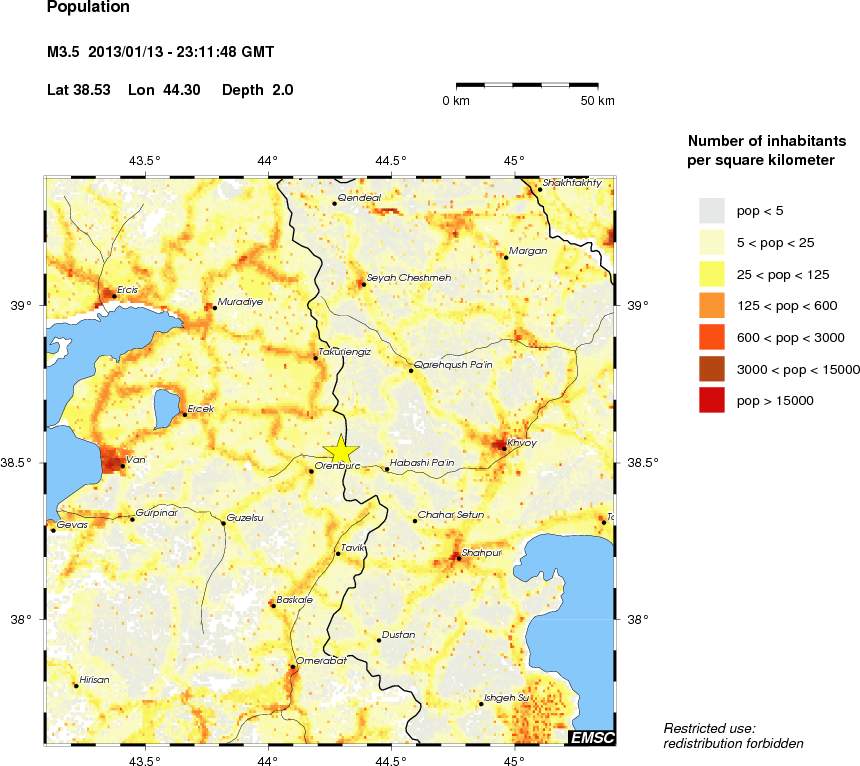This screenshot has width=860, height=766.
Task: Select the Khvoy city marker
Action: (504, 447)
